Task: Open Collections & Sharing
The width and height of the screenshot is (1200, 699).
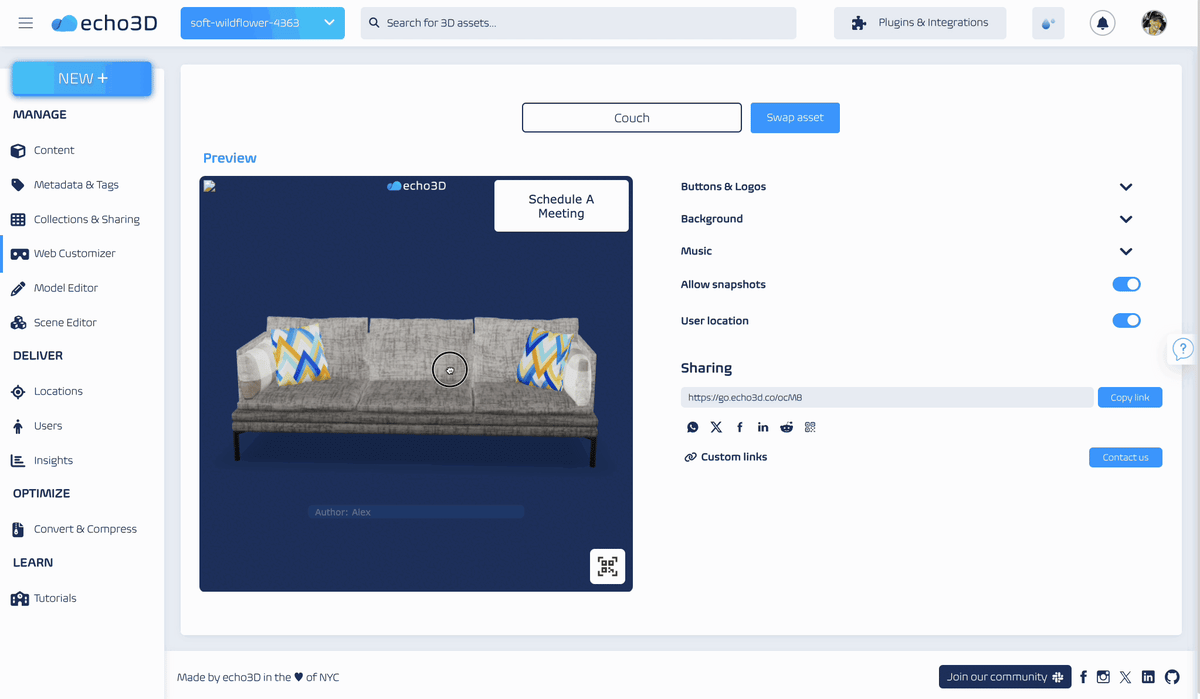Action: tap(87, 219)
